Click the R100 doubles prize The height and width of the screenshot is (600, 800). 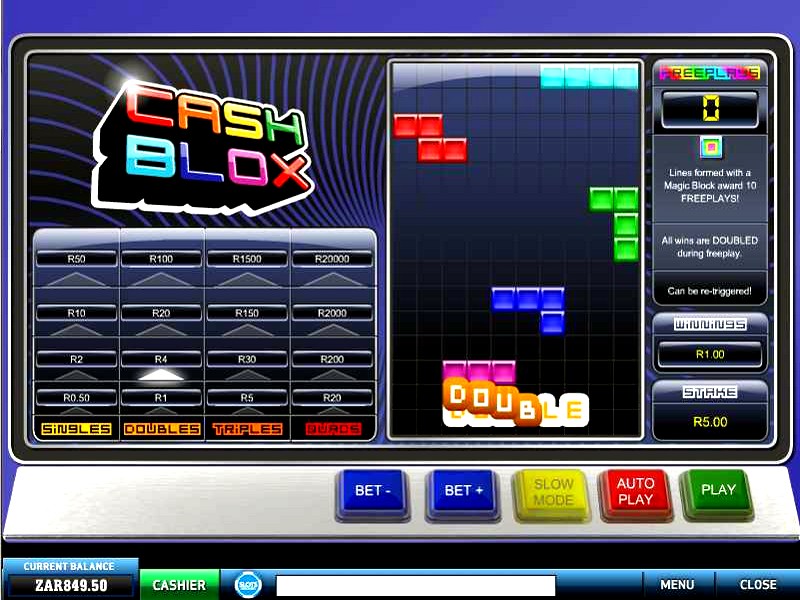(161, 259)
